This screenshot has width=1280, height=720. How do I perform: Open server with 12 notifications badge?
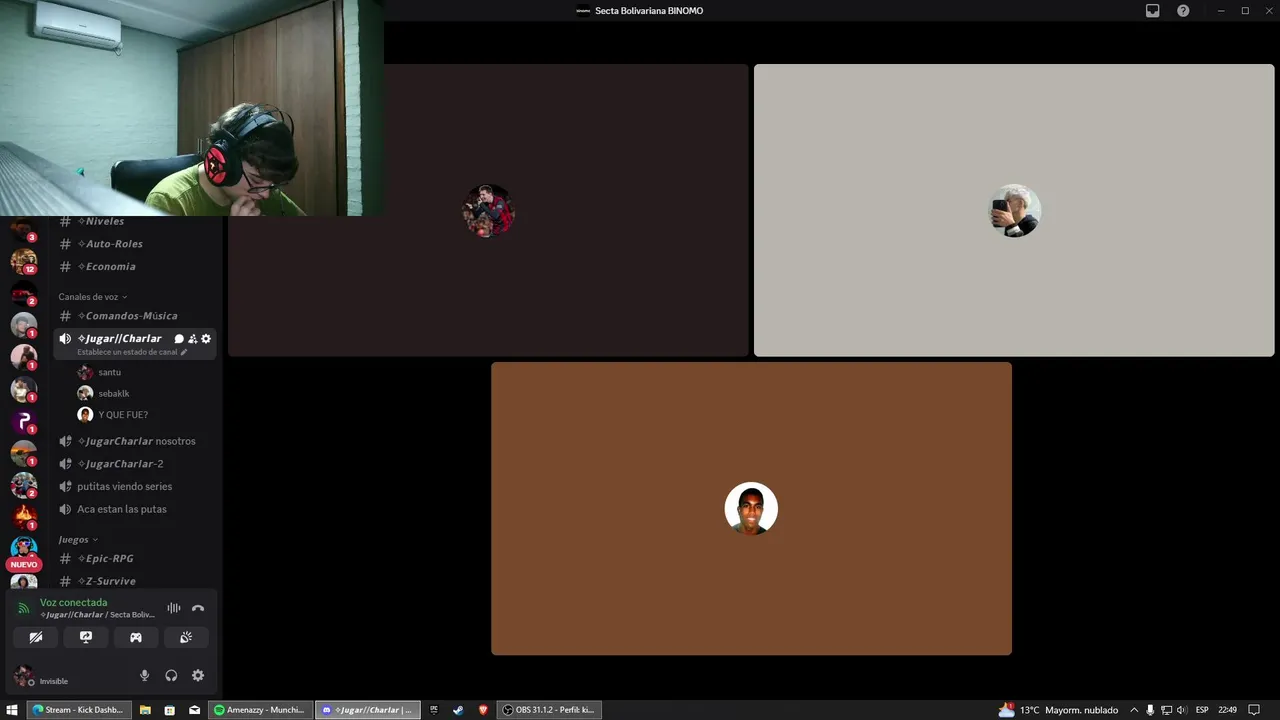24,261
